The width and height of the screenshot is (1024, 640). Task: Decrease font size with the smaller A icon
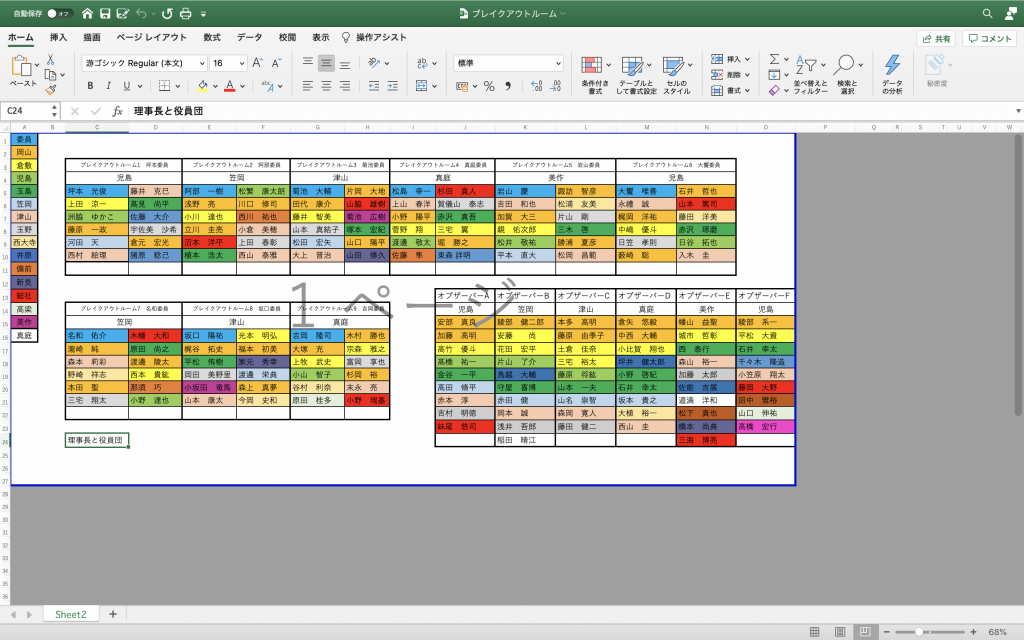pos(276,63)
